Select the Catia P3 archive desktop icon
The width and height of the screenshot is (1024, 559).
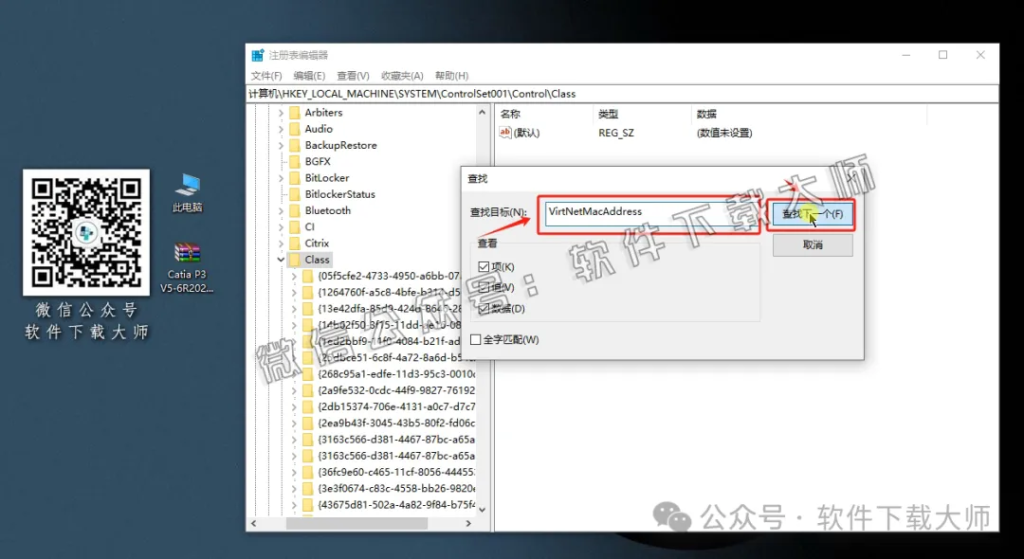(187, 267)
